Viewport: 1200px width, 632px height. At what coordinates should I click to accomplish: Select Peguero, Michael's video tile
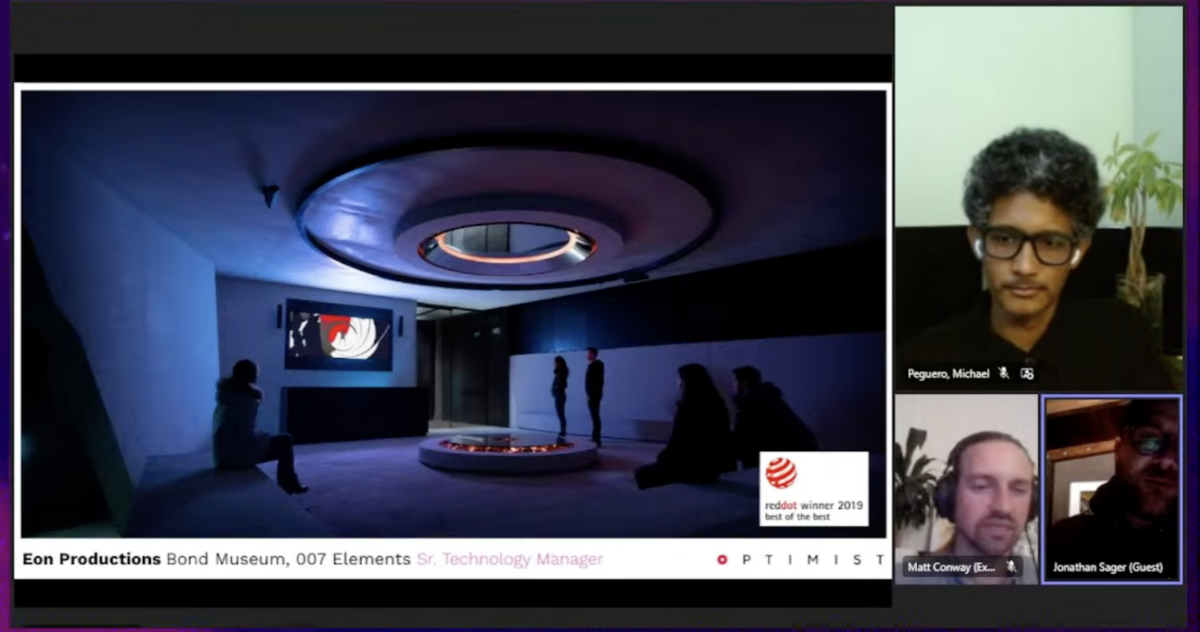[1039, 198]
